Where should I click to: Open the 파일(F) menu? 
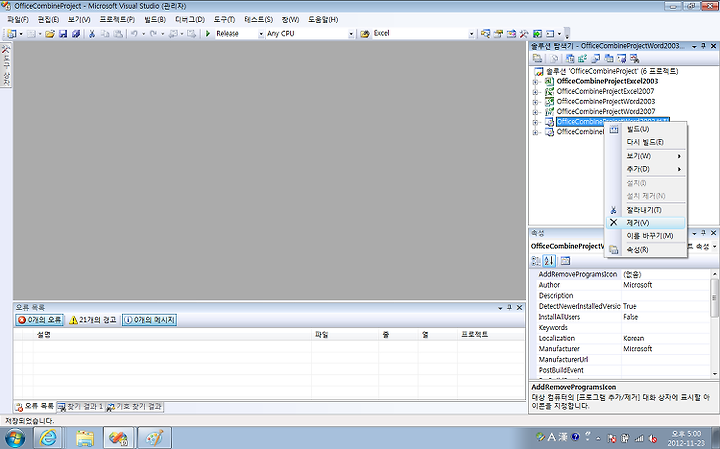coord(18,19)
